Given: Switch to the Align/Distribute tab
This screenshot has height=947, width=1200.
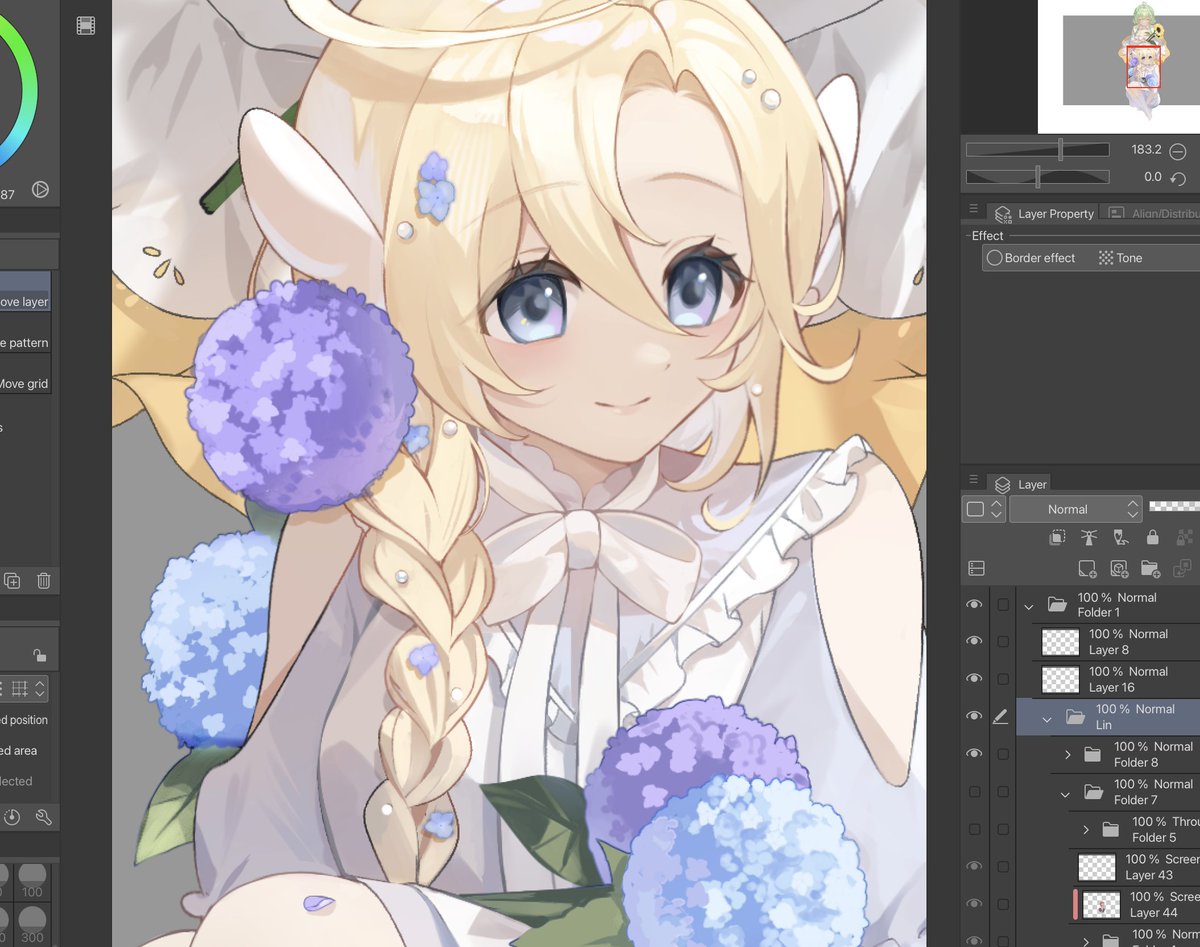Looking at the screenshot, I should pos(1152,214).
